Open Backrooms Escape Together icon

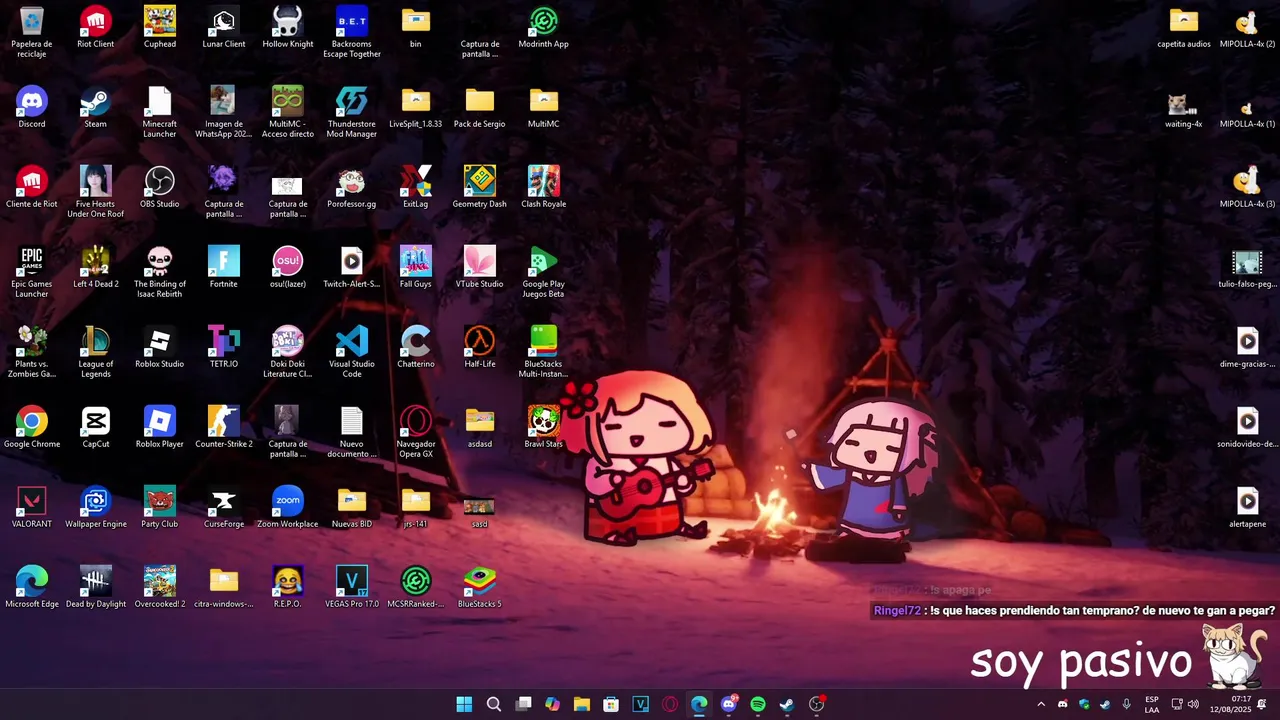pos(352,32)
